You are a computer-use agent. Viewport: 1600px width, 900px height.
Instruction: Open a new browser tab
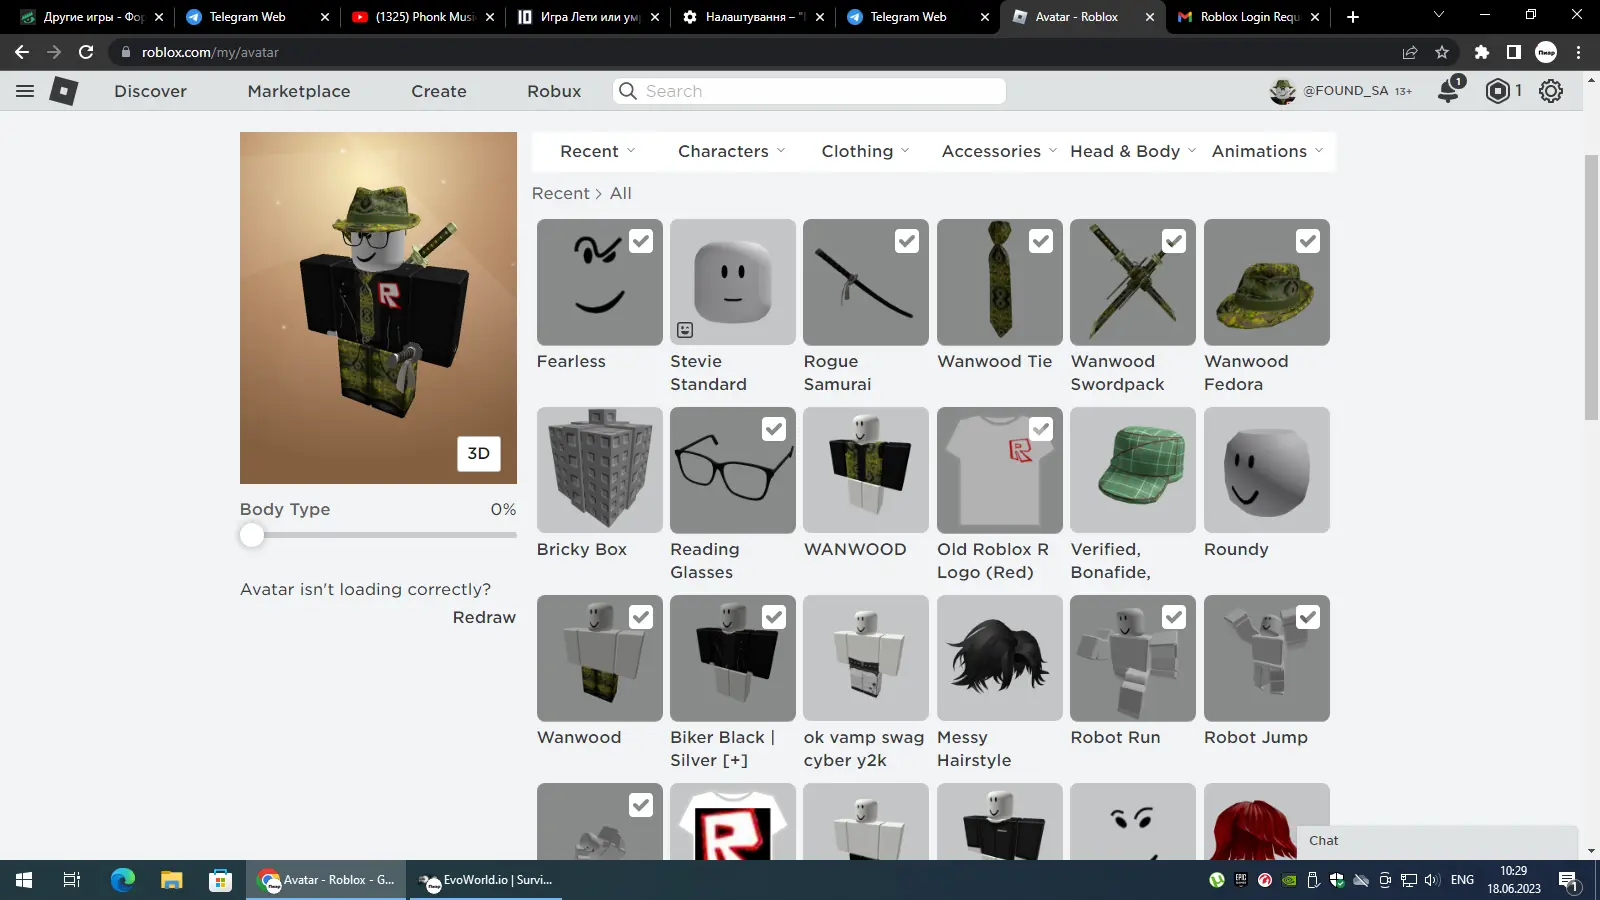click(1353, 17)
